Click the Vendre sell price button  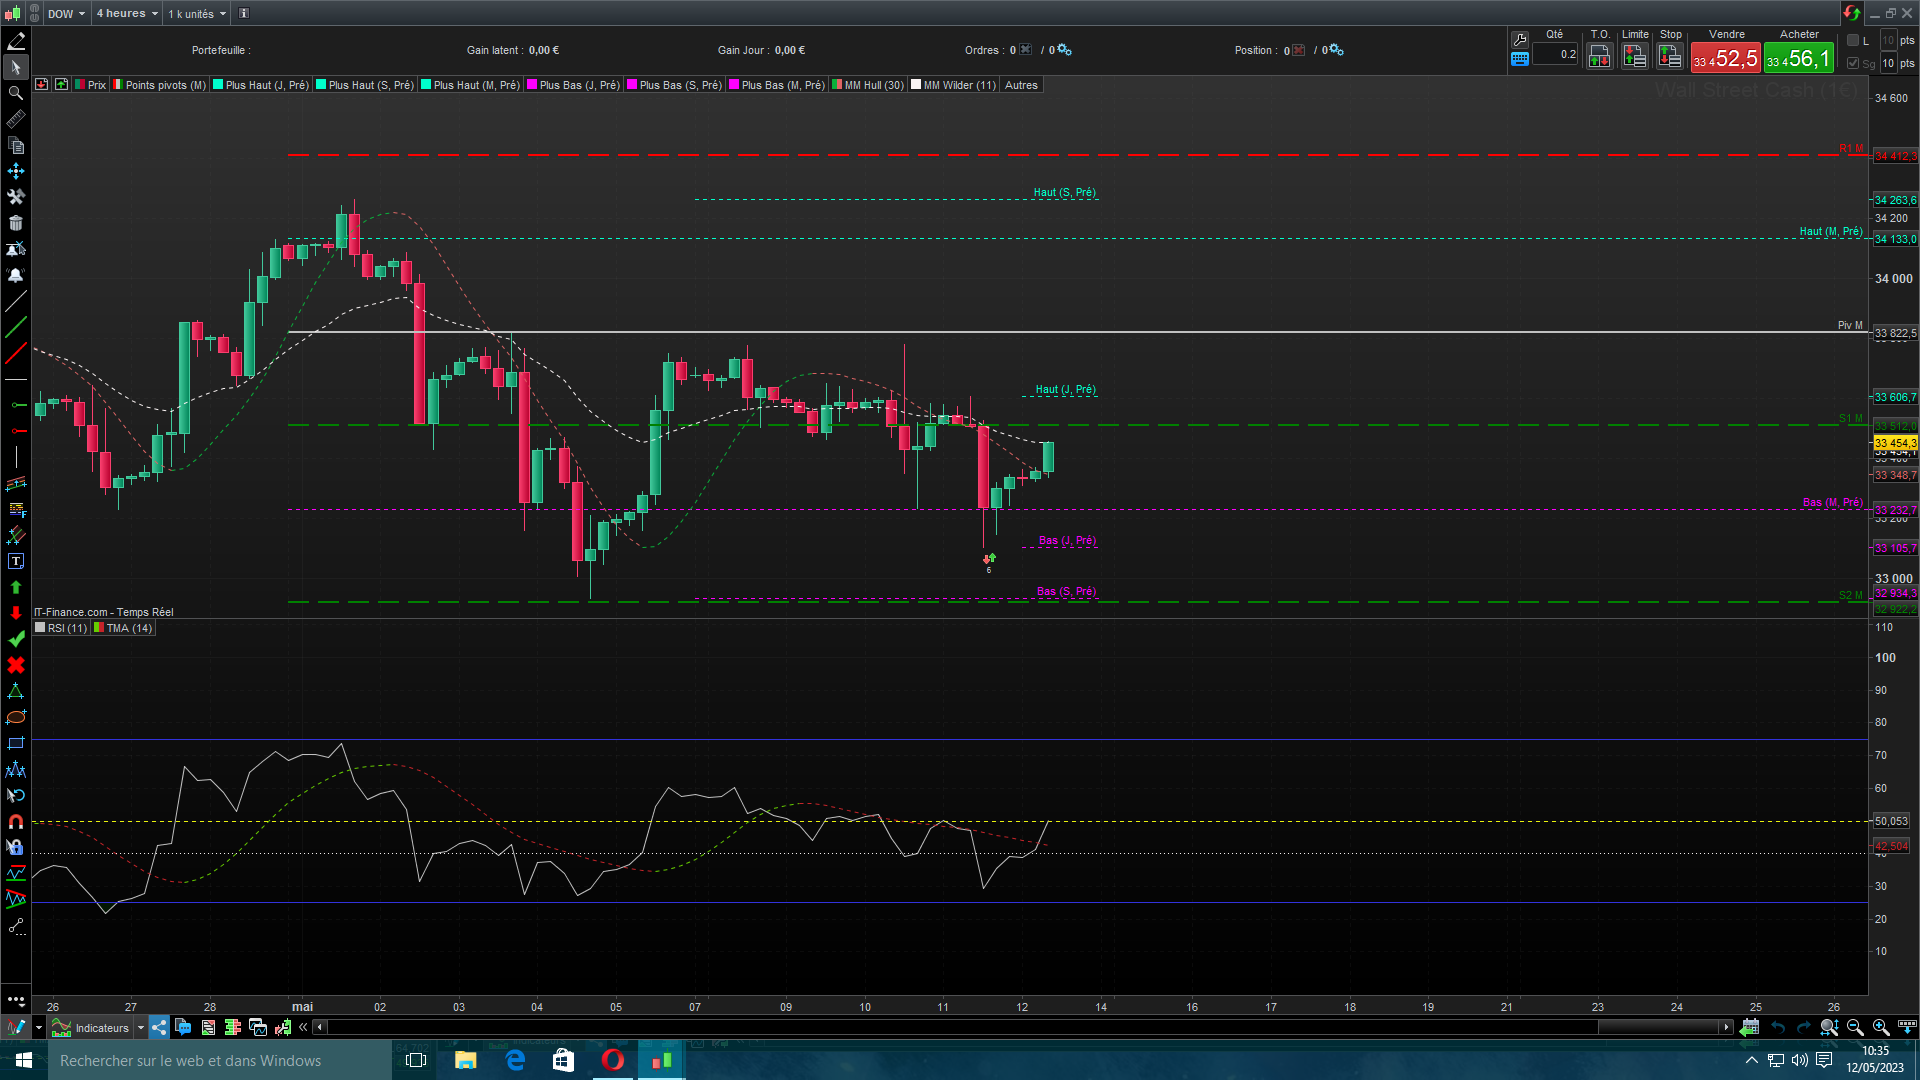point(1725,59)
